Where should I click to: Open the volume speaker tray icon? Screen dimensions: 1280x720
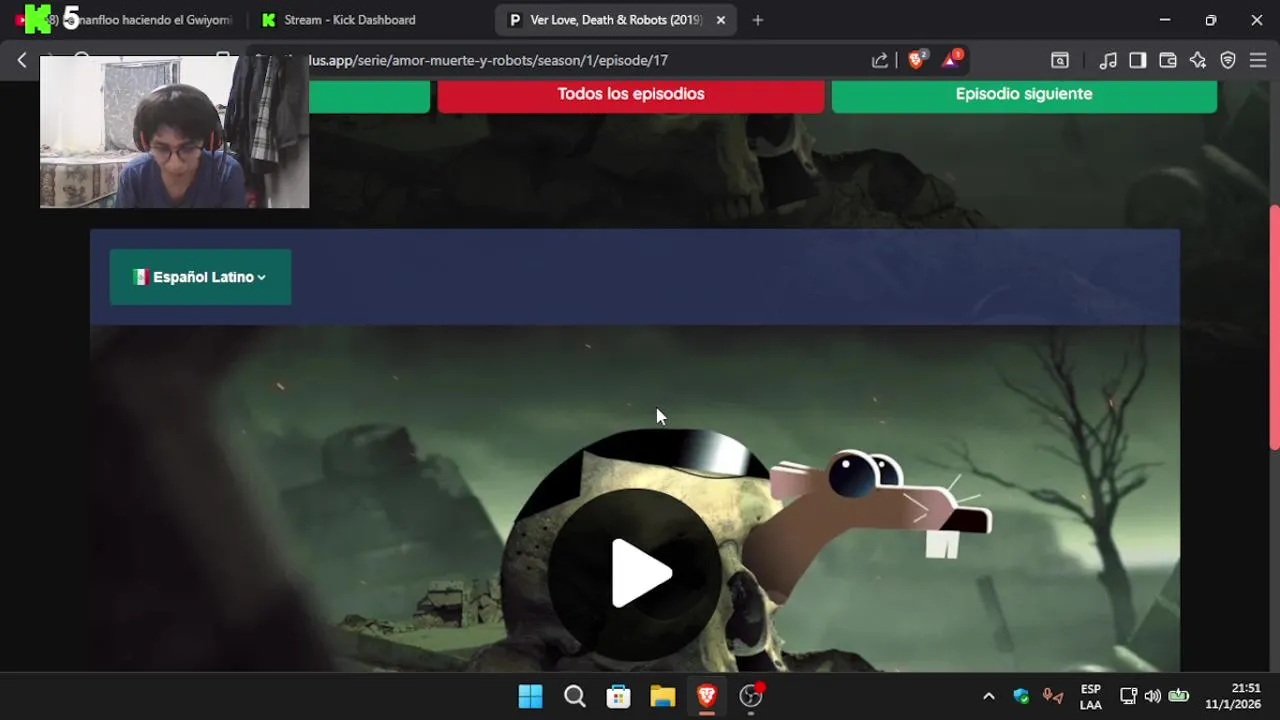point(1153,696)
